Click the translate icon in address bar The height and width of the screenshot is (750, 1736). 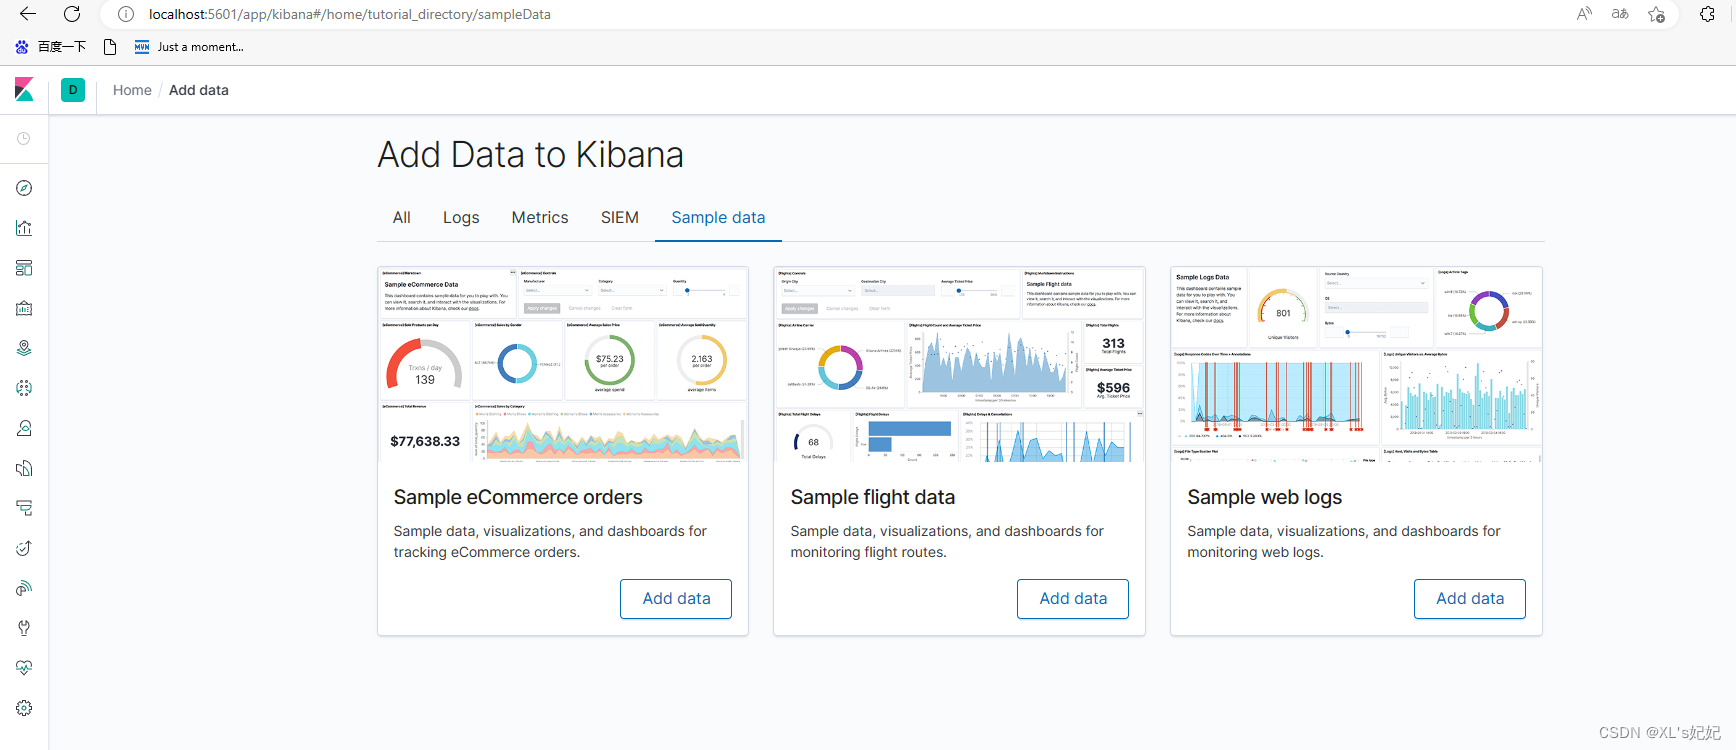[1620, 14]
